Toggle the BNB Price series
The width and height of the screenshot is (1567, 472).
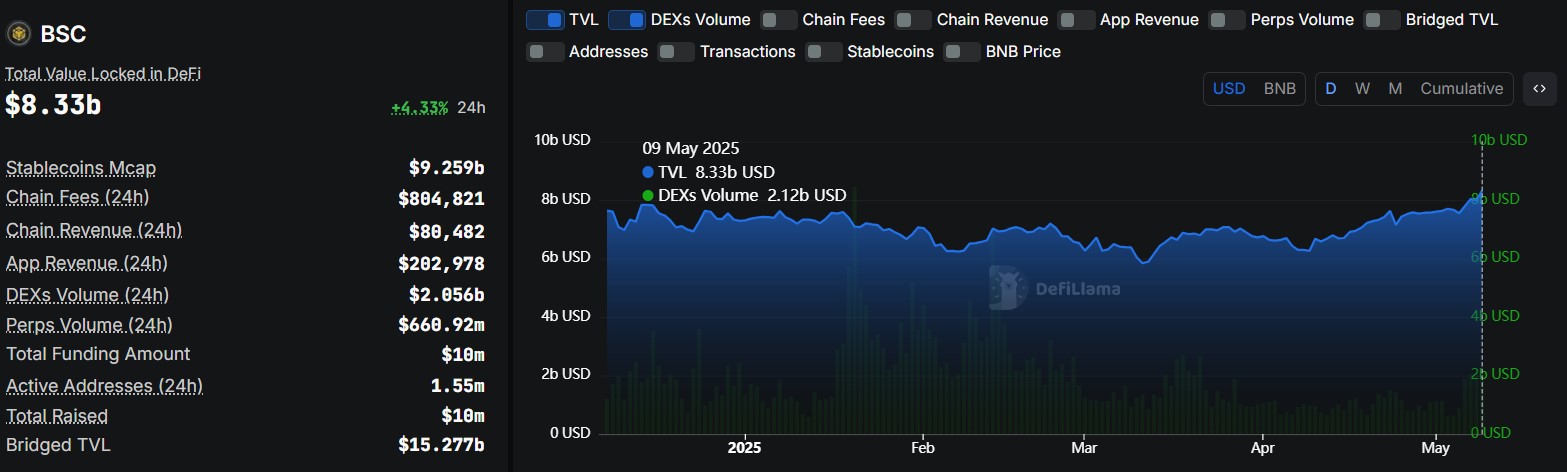click(962, 51)
